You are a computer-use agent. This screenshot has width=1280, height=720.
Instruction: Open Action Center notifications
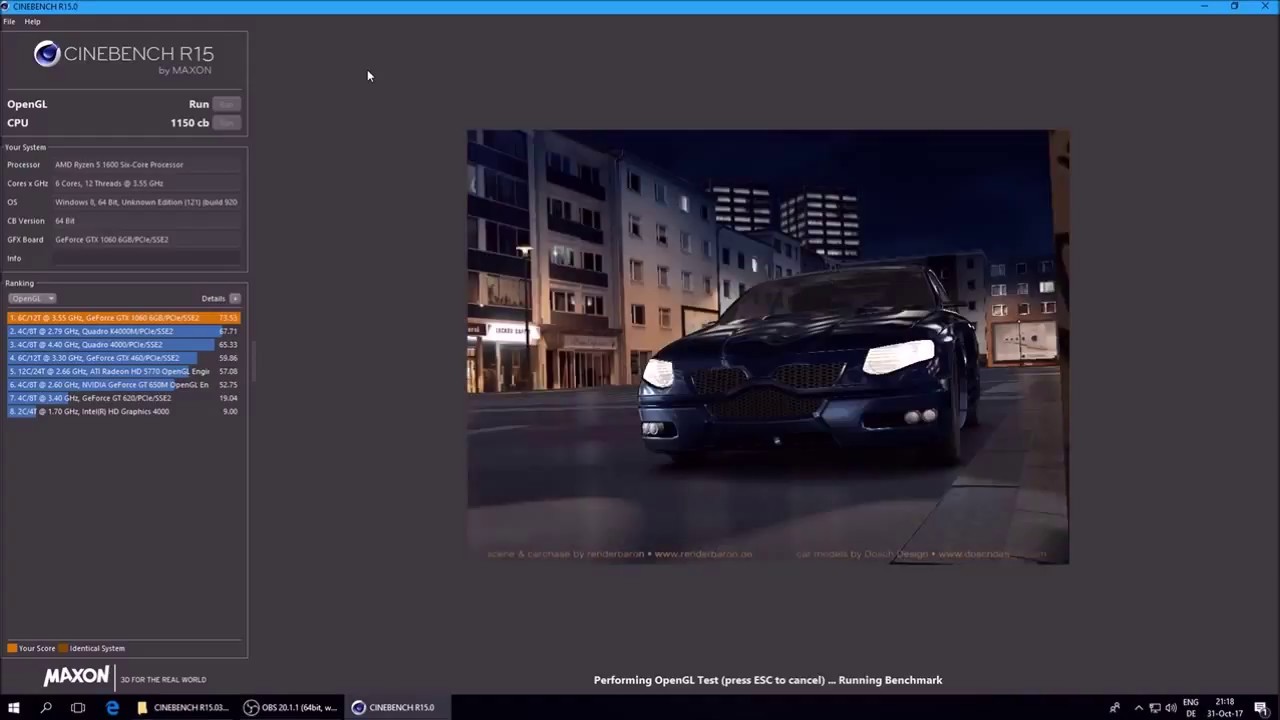(1261, 708)
